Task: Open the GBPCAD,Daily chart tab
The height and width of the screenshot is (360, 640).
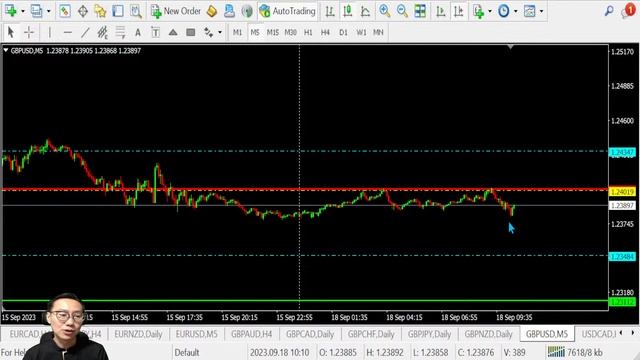Action: (310, 334)
